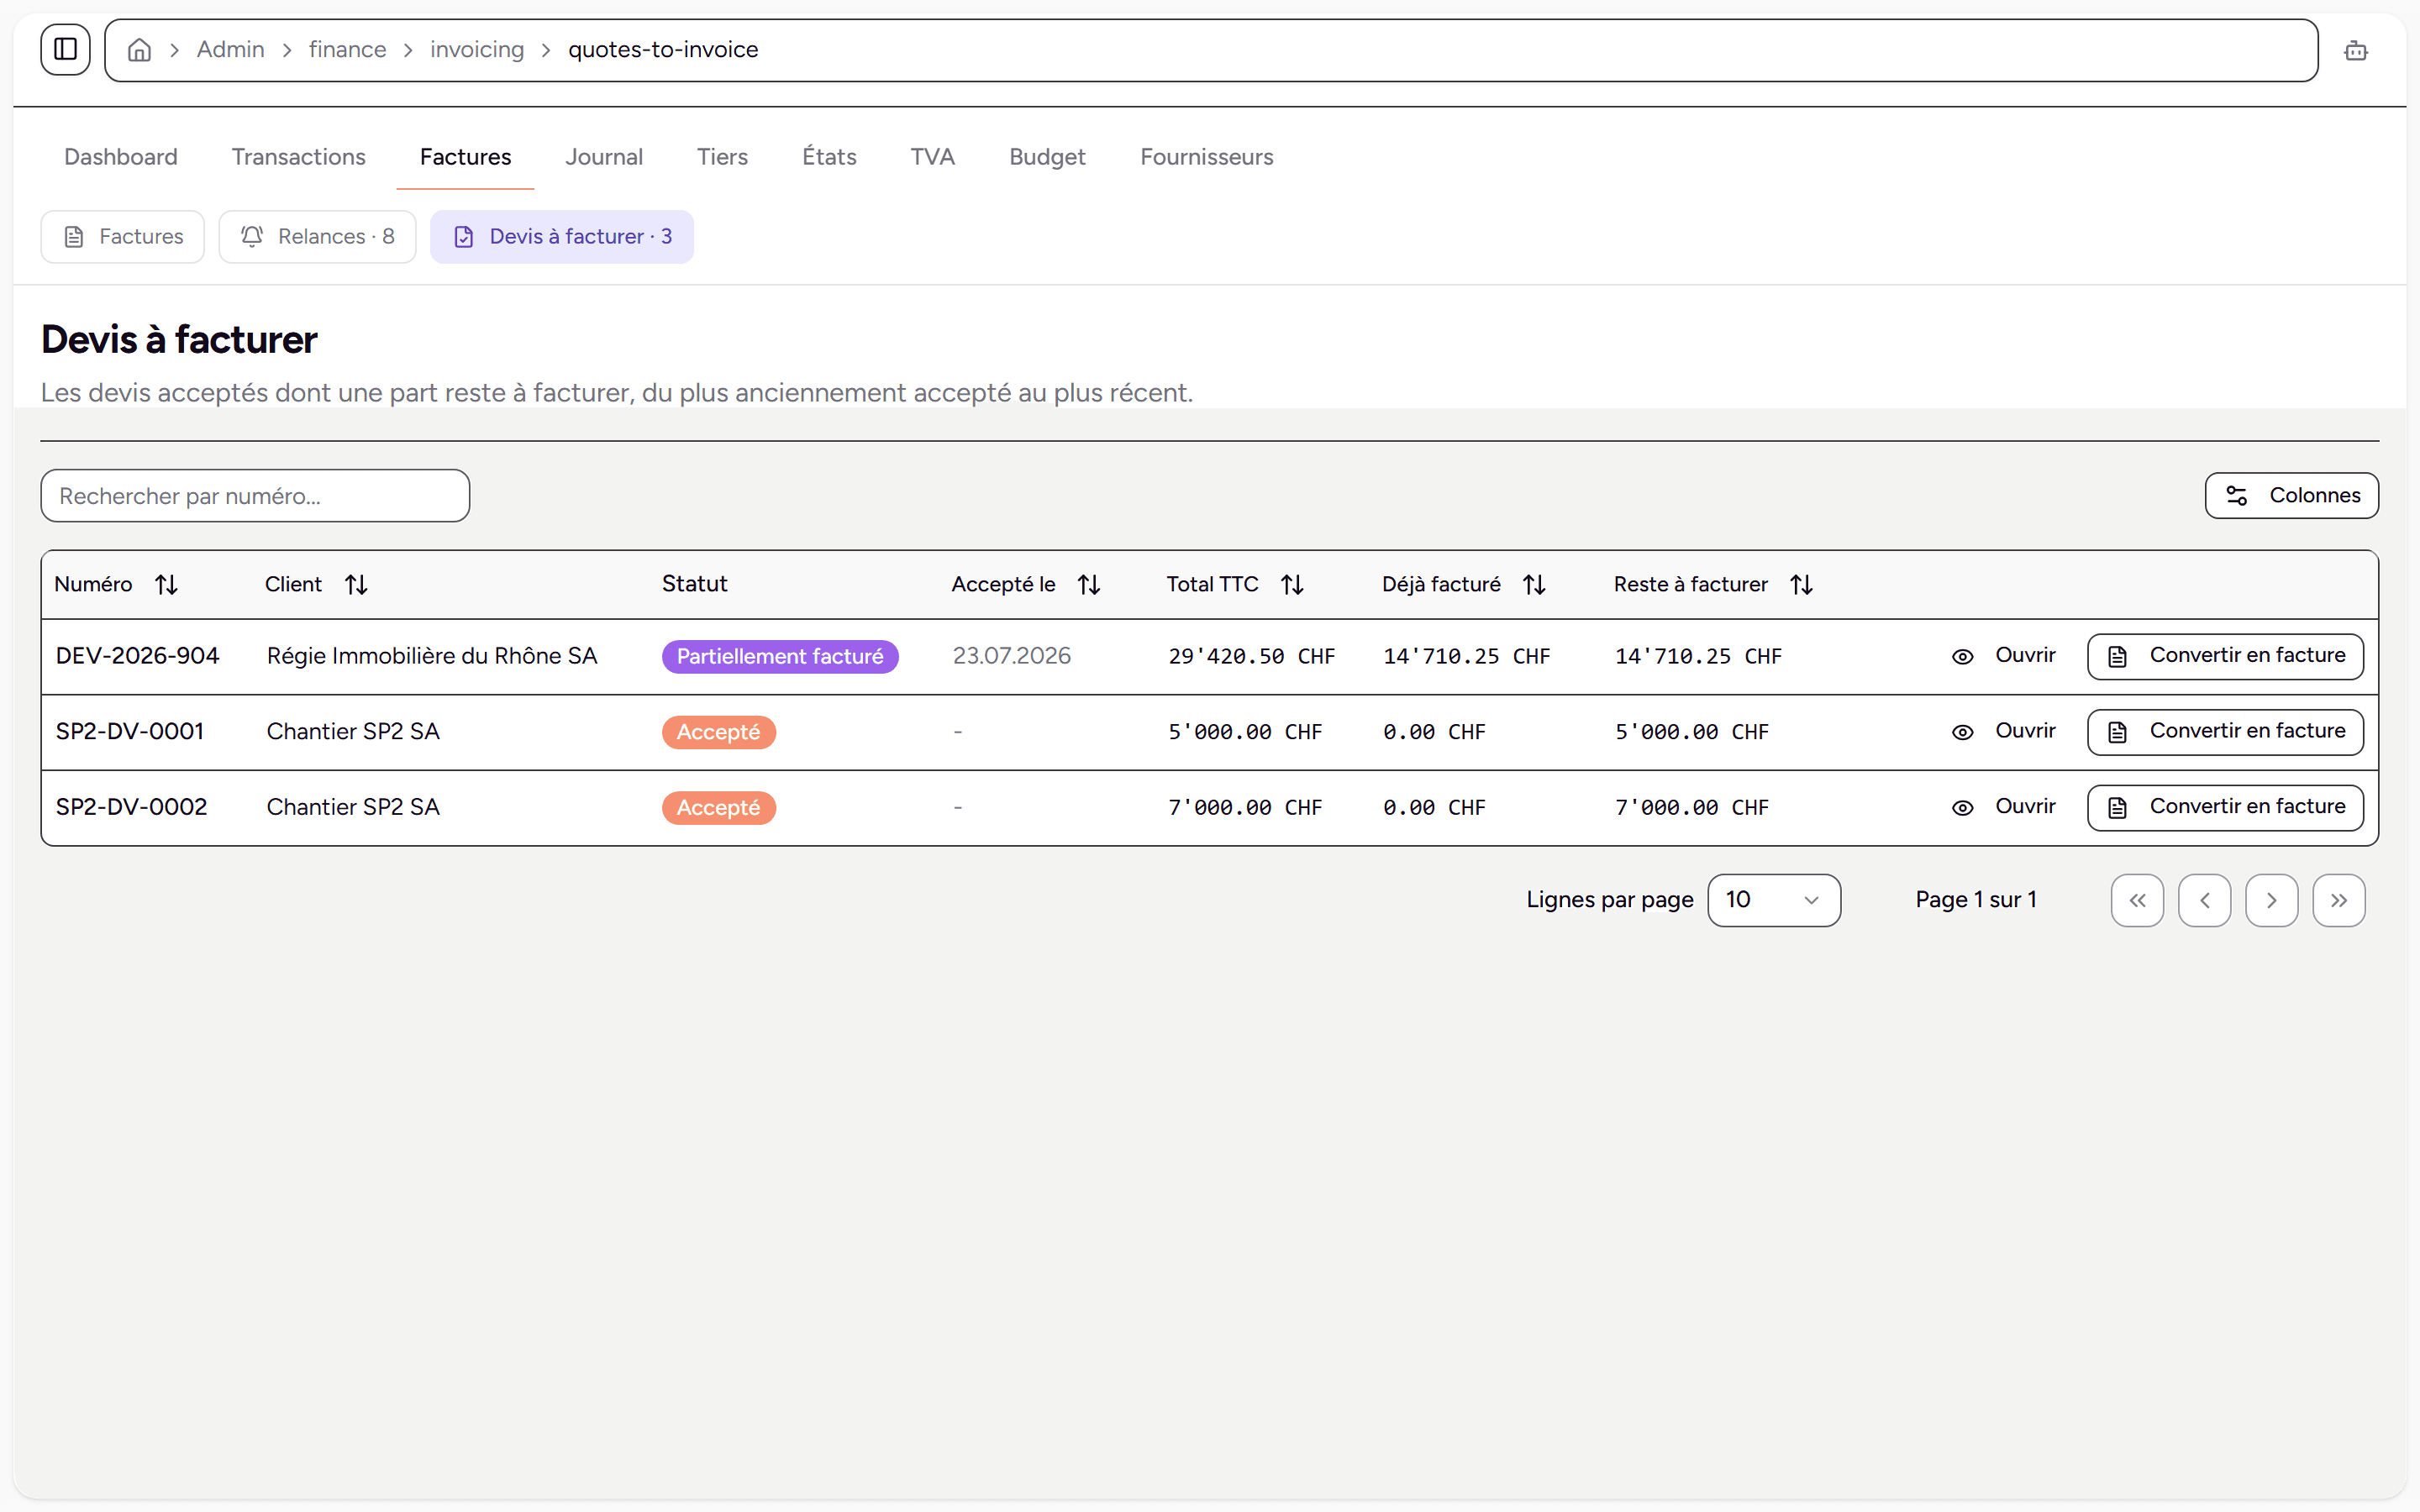Image resolution: width=2420 pixels, height=1512 pixels.
Task: Select the Factures sub-tab pill
Action: click(122, 237)
